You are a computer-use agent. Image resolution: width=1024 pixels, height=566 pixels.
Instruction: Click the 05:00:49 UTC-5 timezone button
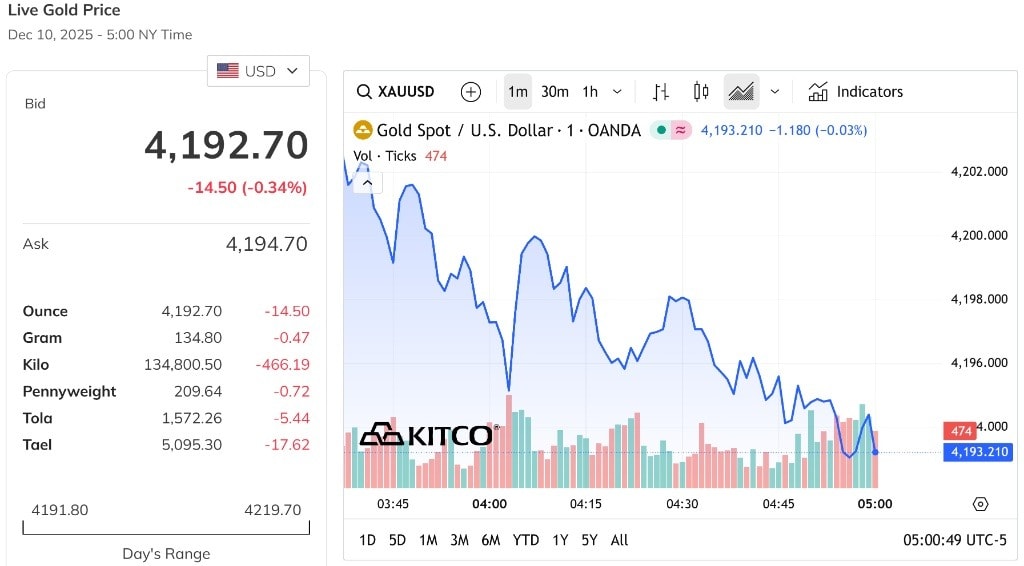pyautogui.click(x=954, y=540)
